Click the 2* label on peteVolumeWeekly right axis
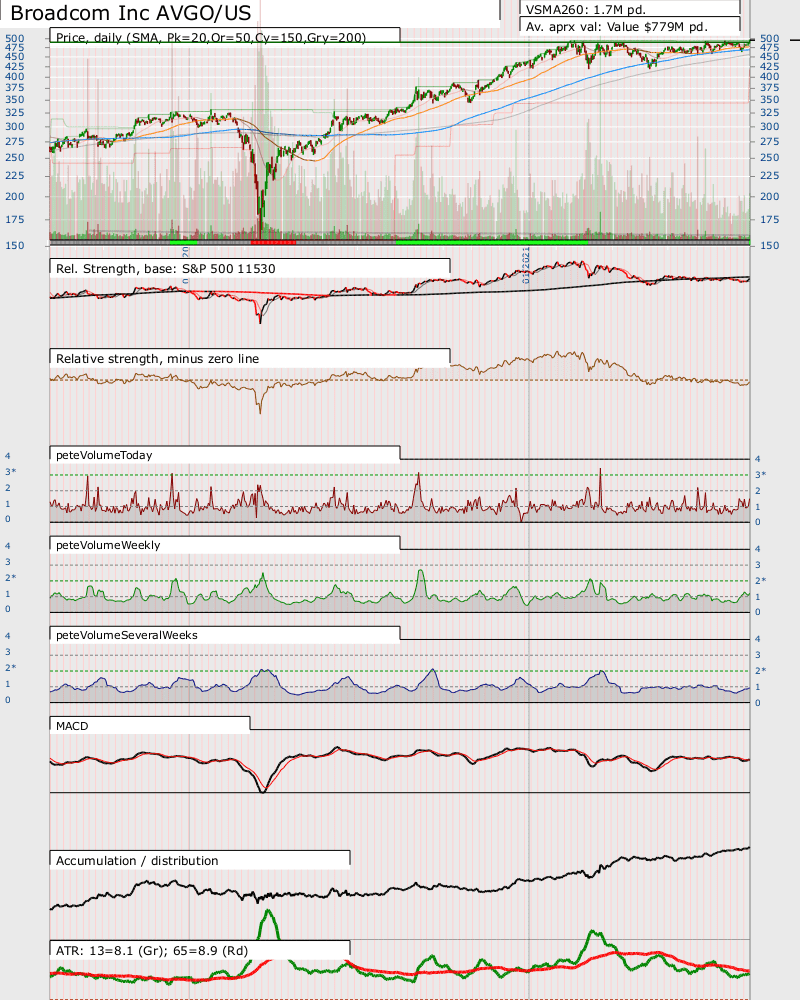800x1000 pixels. (x=761, y=581)
